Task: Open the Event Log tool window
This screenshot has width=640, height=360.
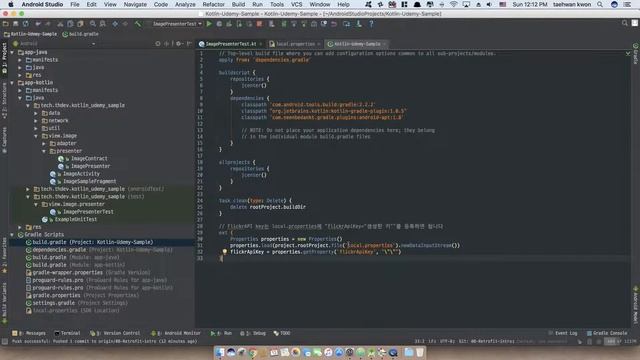Action: (562, 333)
